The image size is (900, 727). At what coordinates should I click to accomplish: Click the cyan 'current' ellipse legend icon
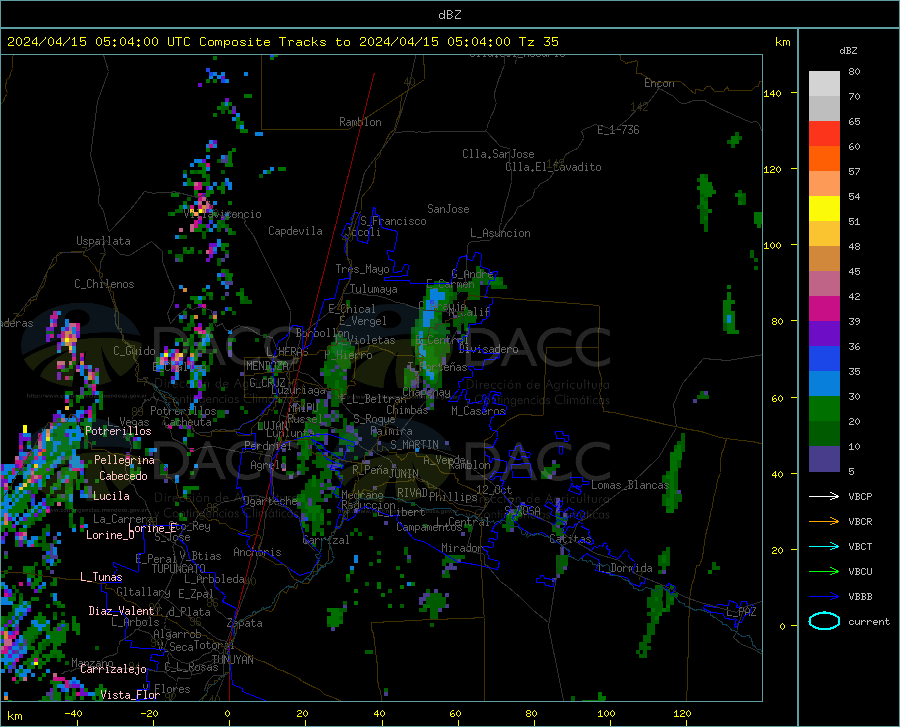[824, 621]
